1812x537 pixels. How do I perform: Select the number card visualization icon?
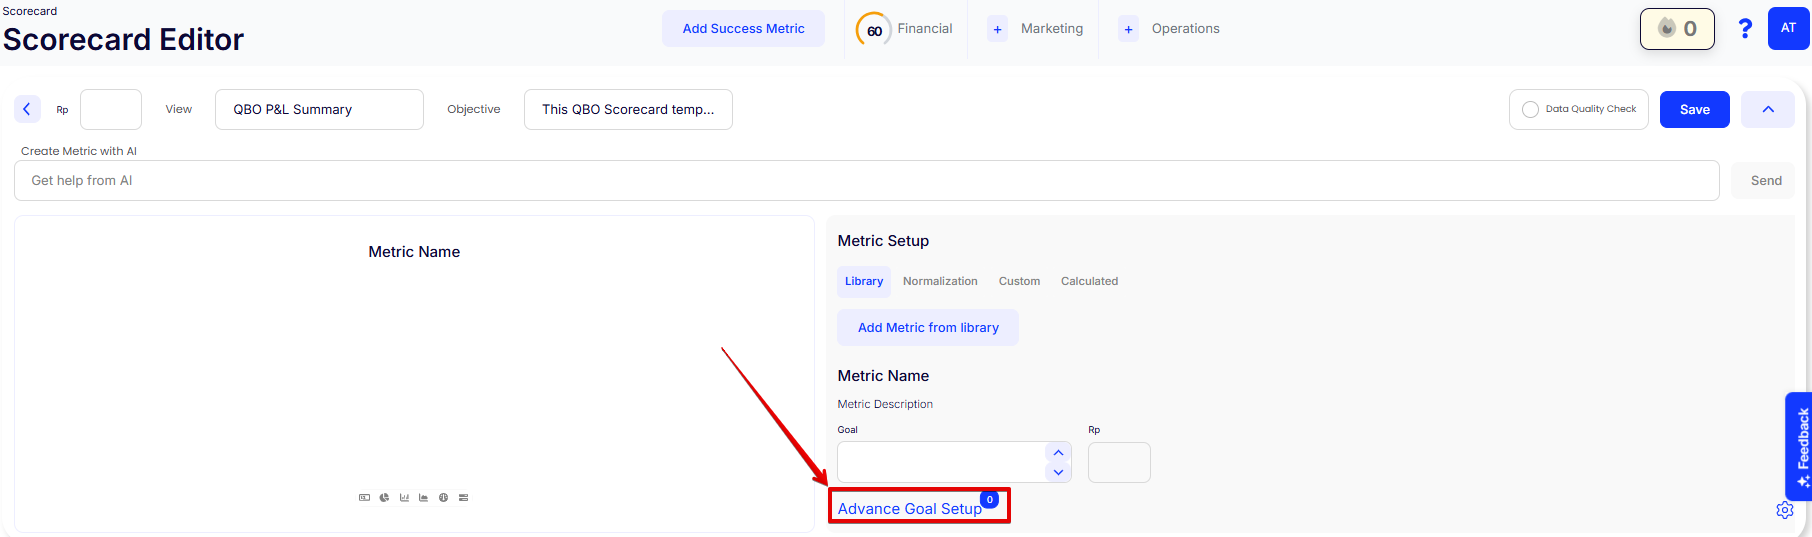[364, 497]
